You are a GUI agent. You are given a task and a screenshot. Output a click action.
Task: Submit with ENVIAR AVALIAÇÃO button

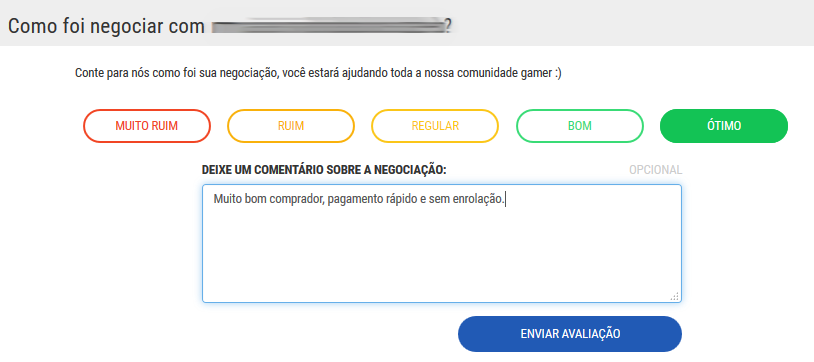(569, 334)
